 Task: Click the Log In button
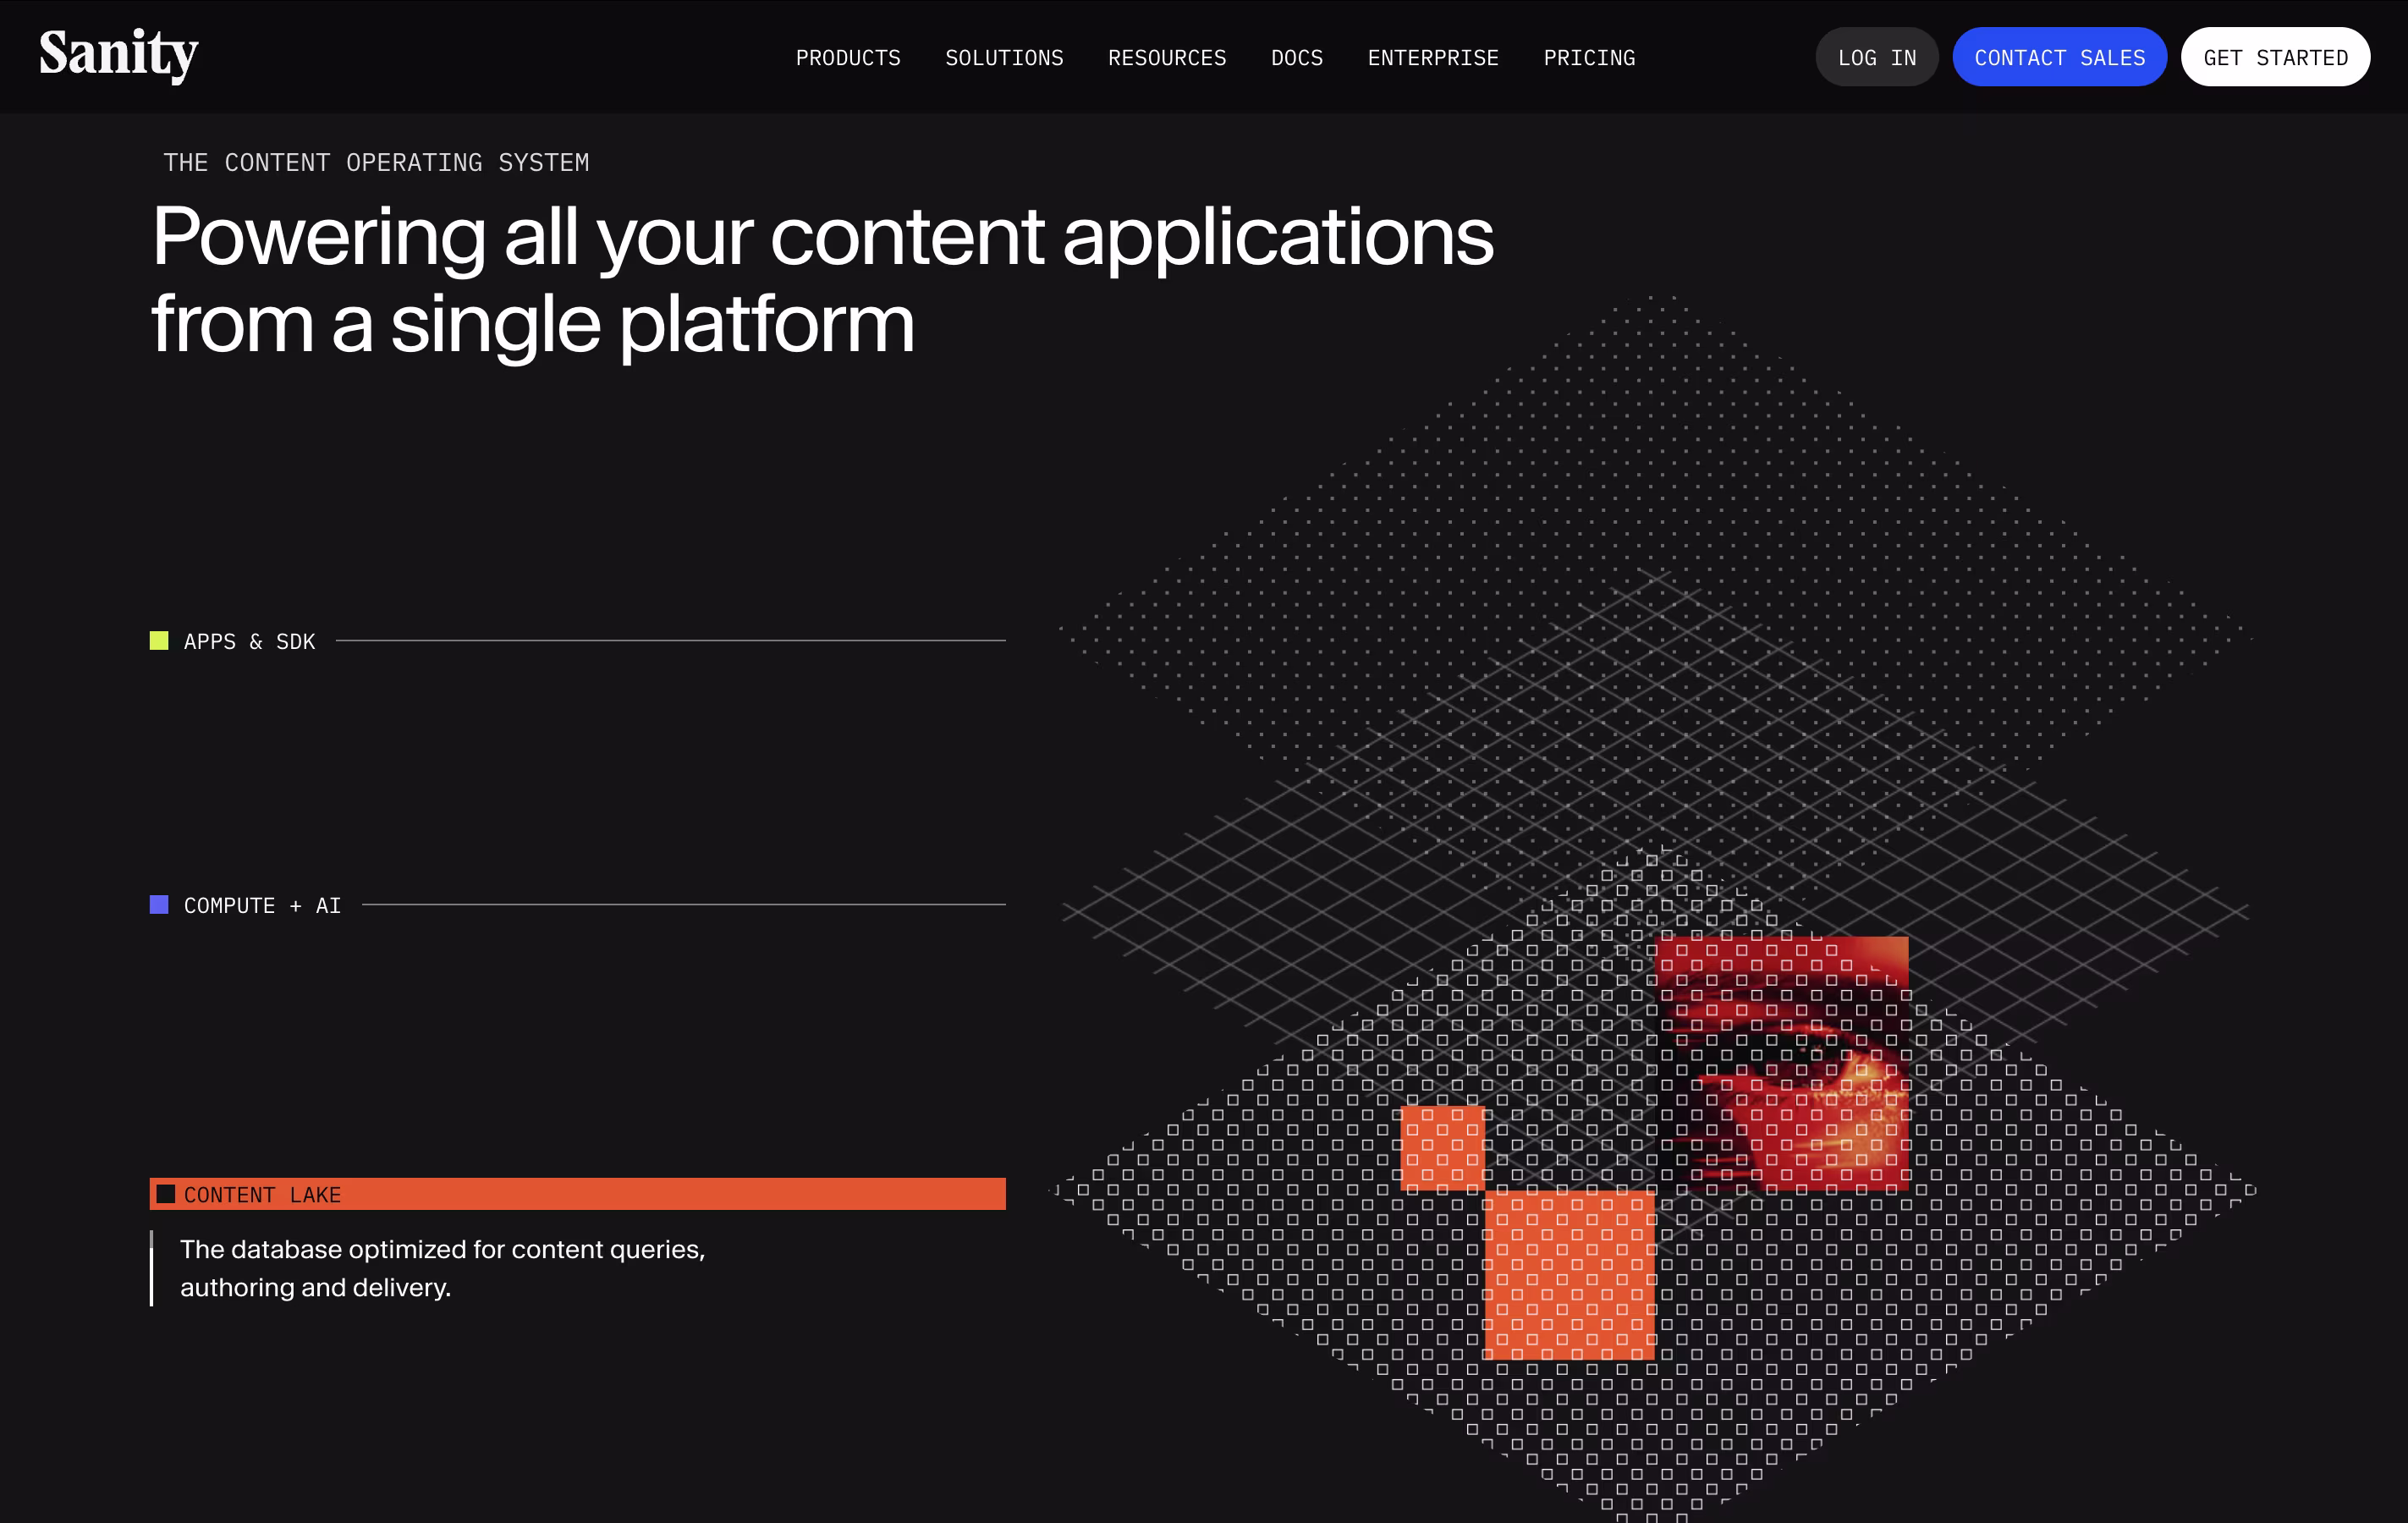click(1876, 58)
